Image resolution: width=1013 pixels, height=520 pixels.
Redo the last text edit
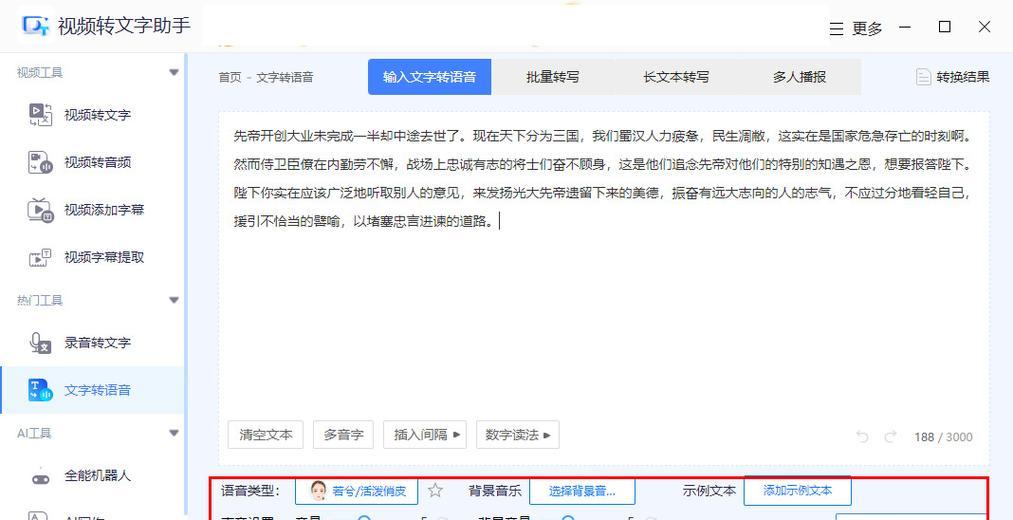pos(890,437)
